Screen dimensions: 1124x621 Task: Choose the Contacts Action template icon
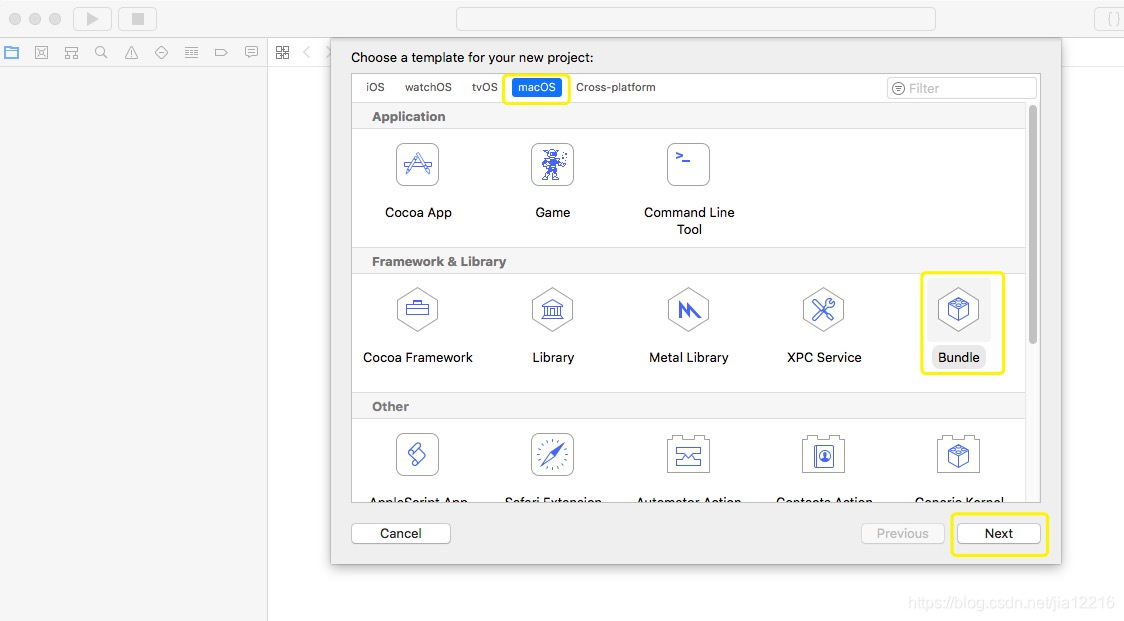(824, 454)
